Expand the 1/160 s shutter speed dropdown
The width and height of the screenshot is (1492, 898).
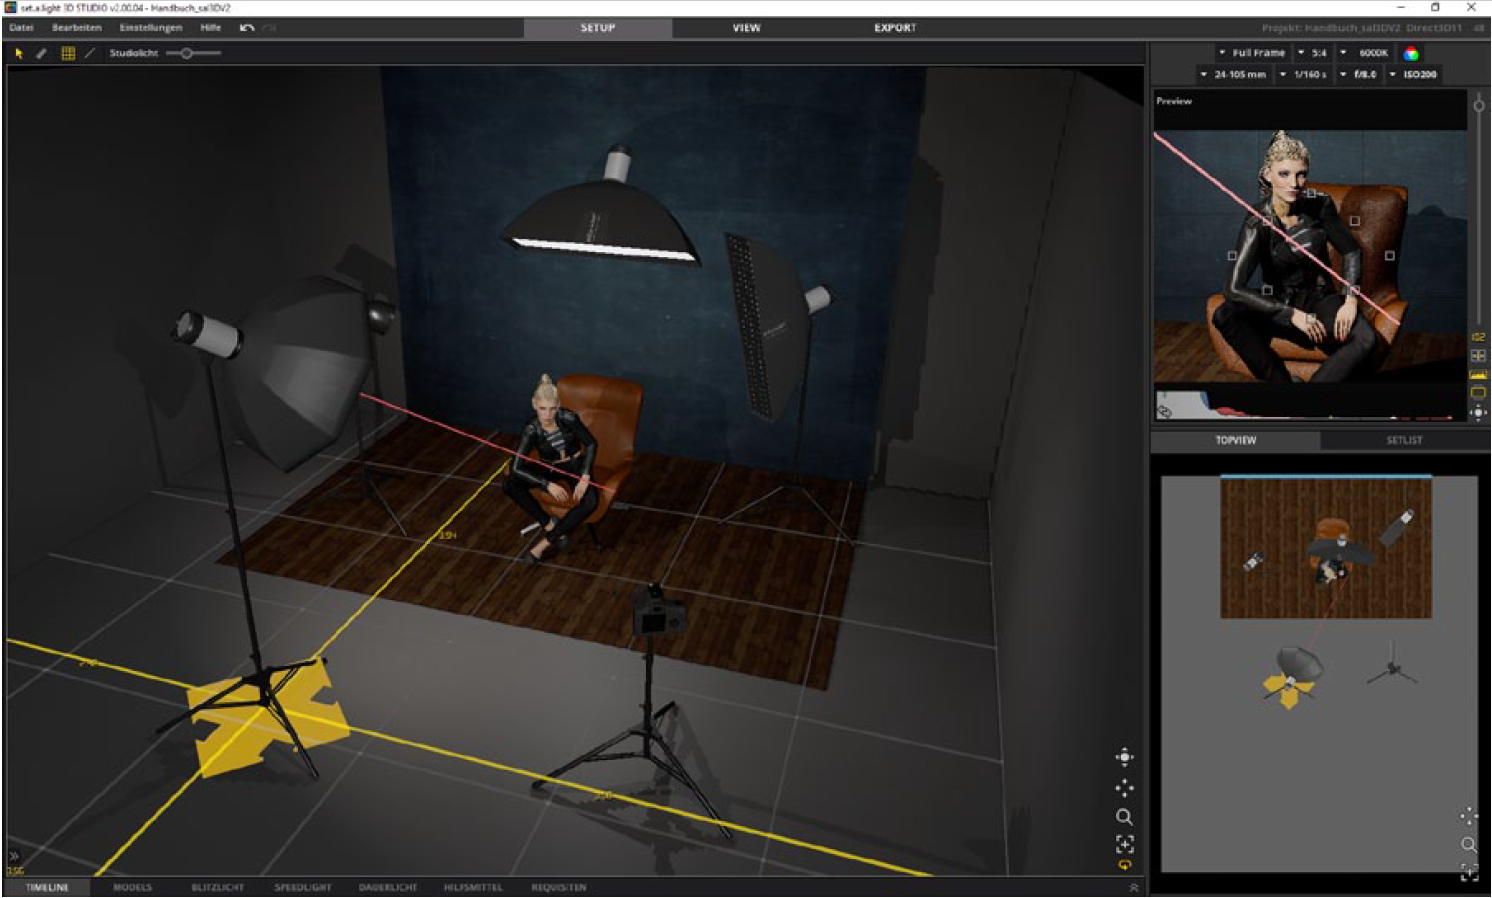click(1304, 75)
